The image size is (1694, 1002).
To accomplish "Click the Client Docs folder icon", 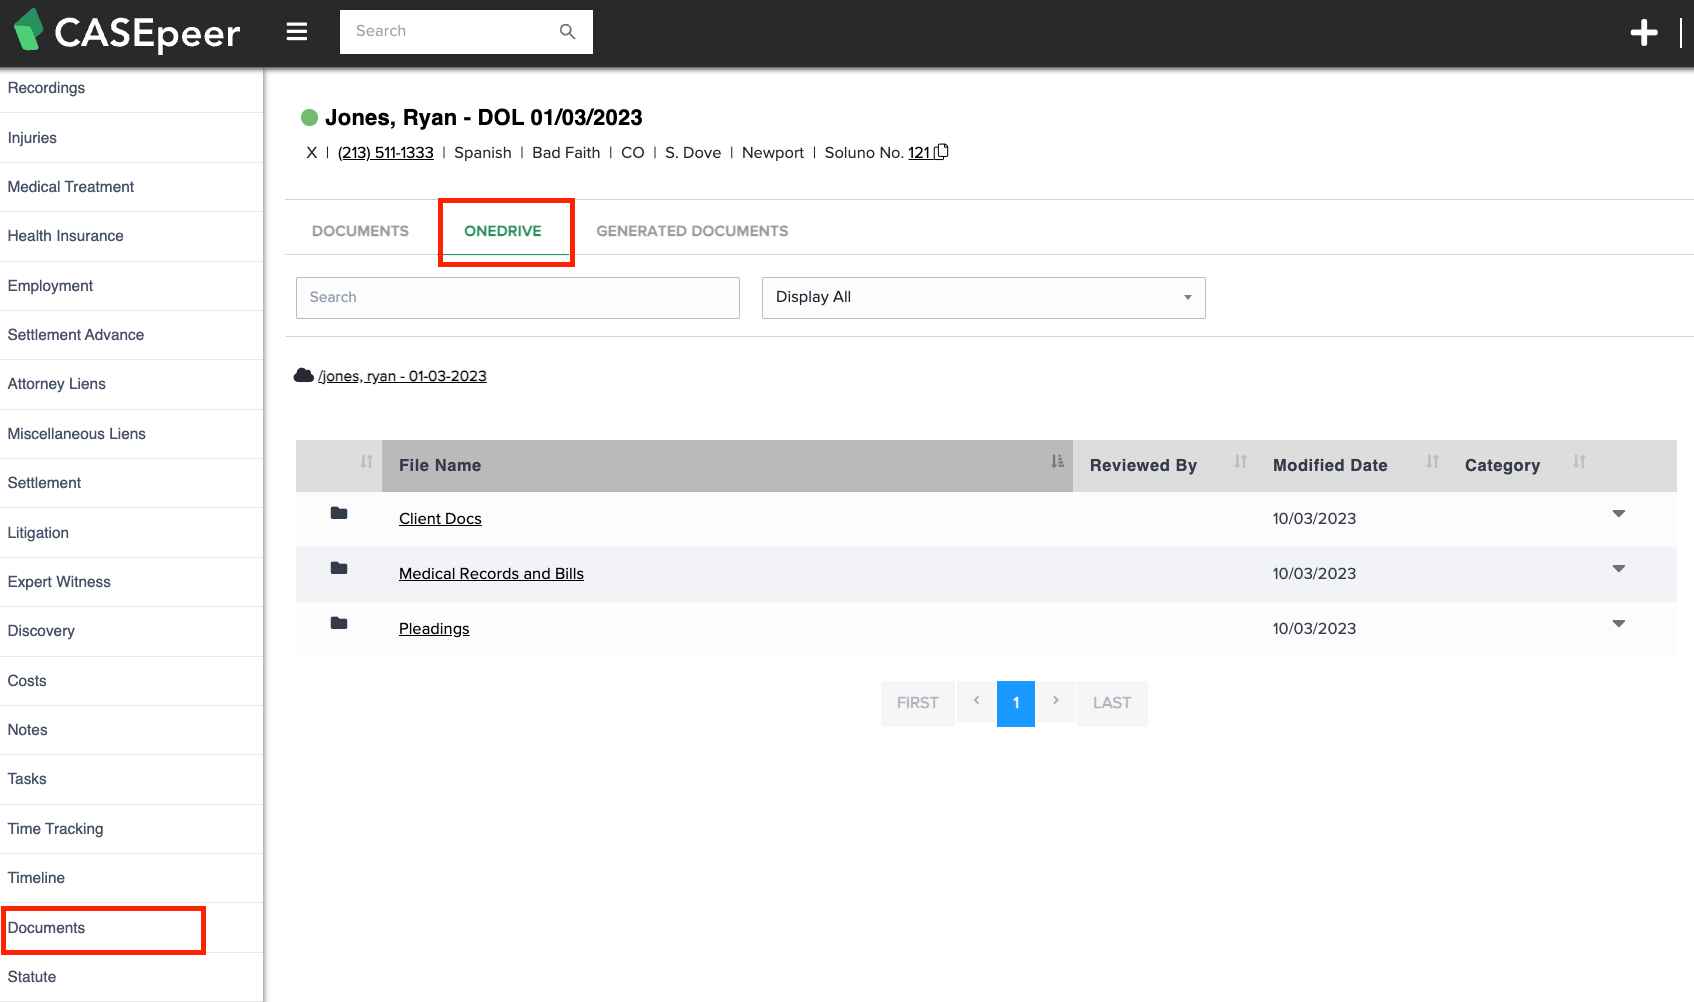I will coord(339,513).
